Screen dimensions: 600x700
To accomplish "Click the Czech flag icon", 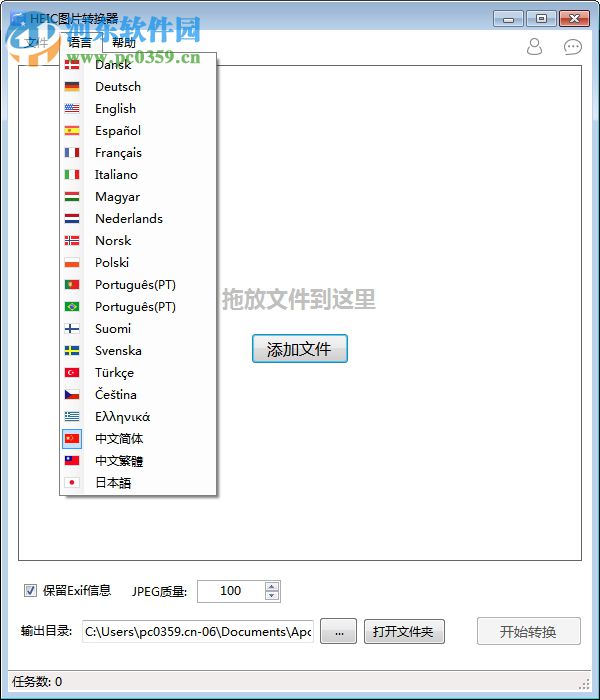I will coord(72,395).
